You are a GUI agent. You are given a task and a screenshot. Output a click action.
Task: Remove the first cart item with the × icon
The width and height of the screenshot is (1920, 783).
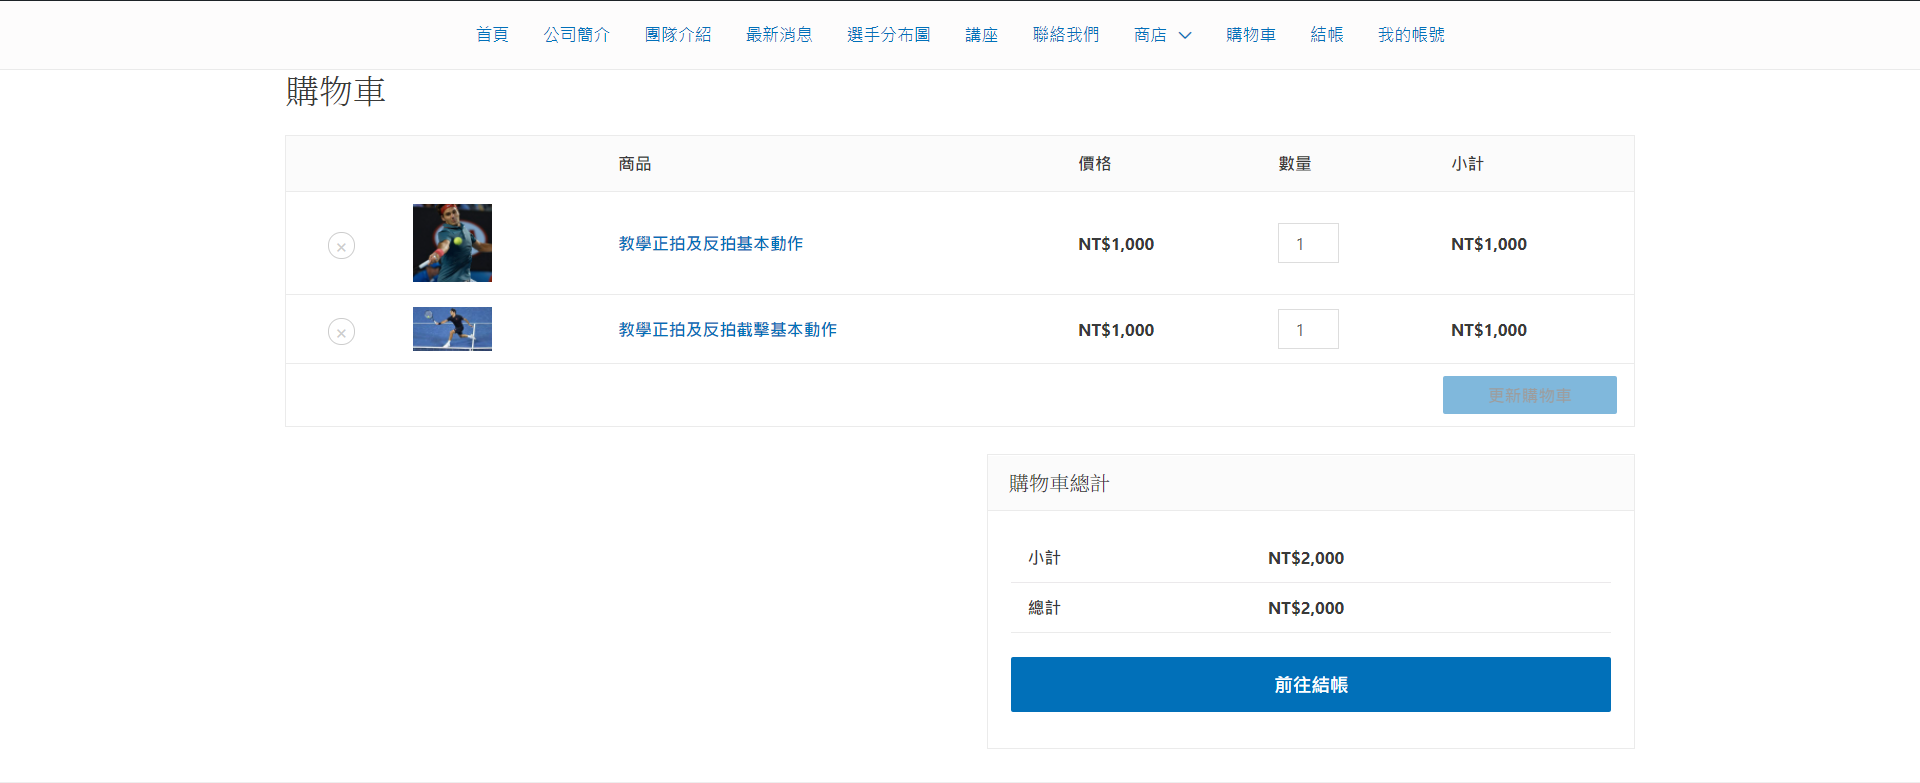[x=341, y=246]
